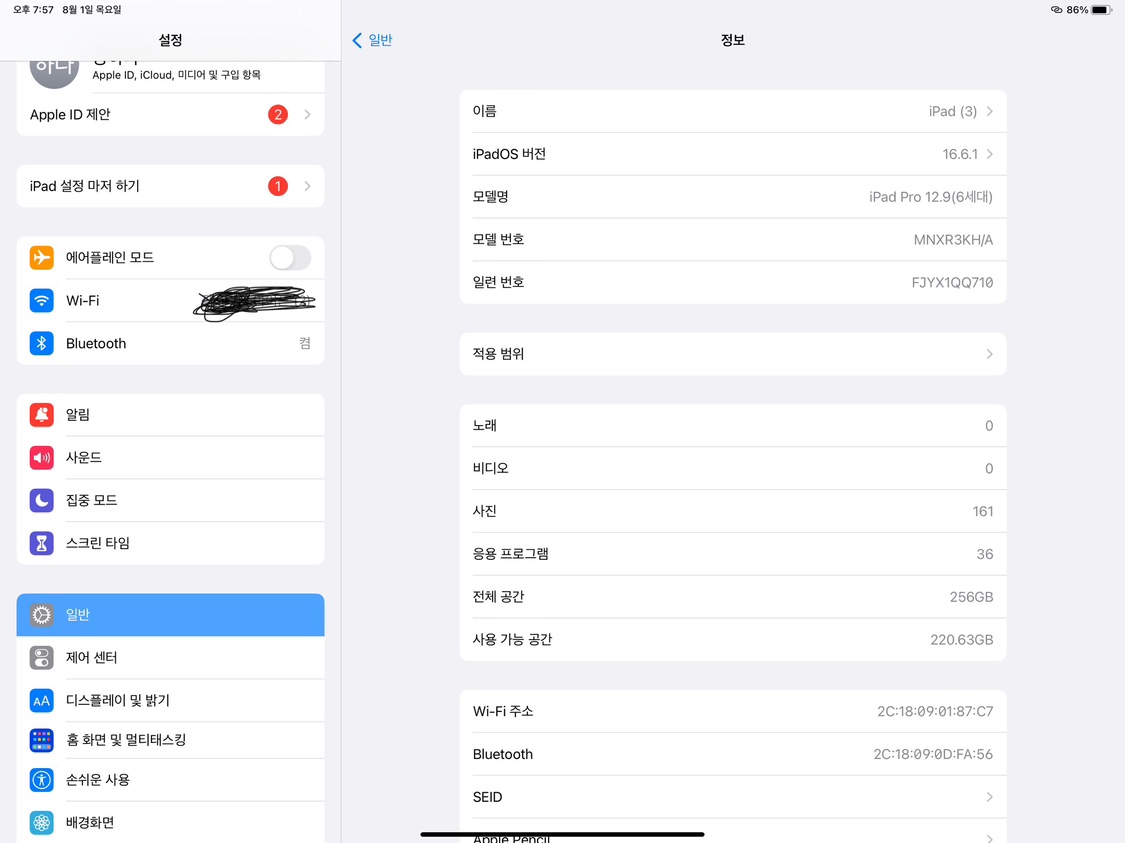
Task: Go back to 일반 using the back button
Action: (372, 40)
